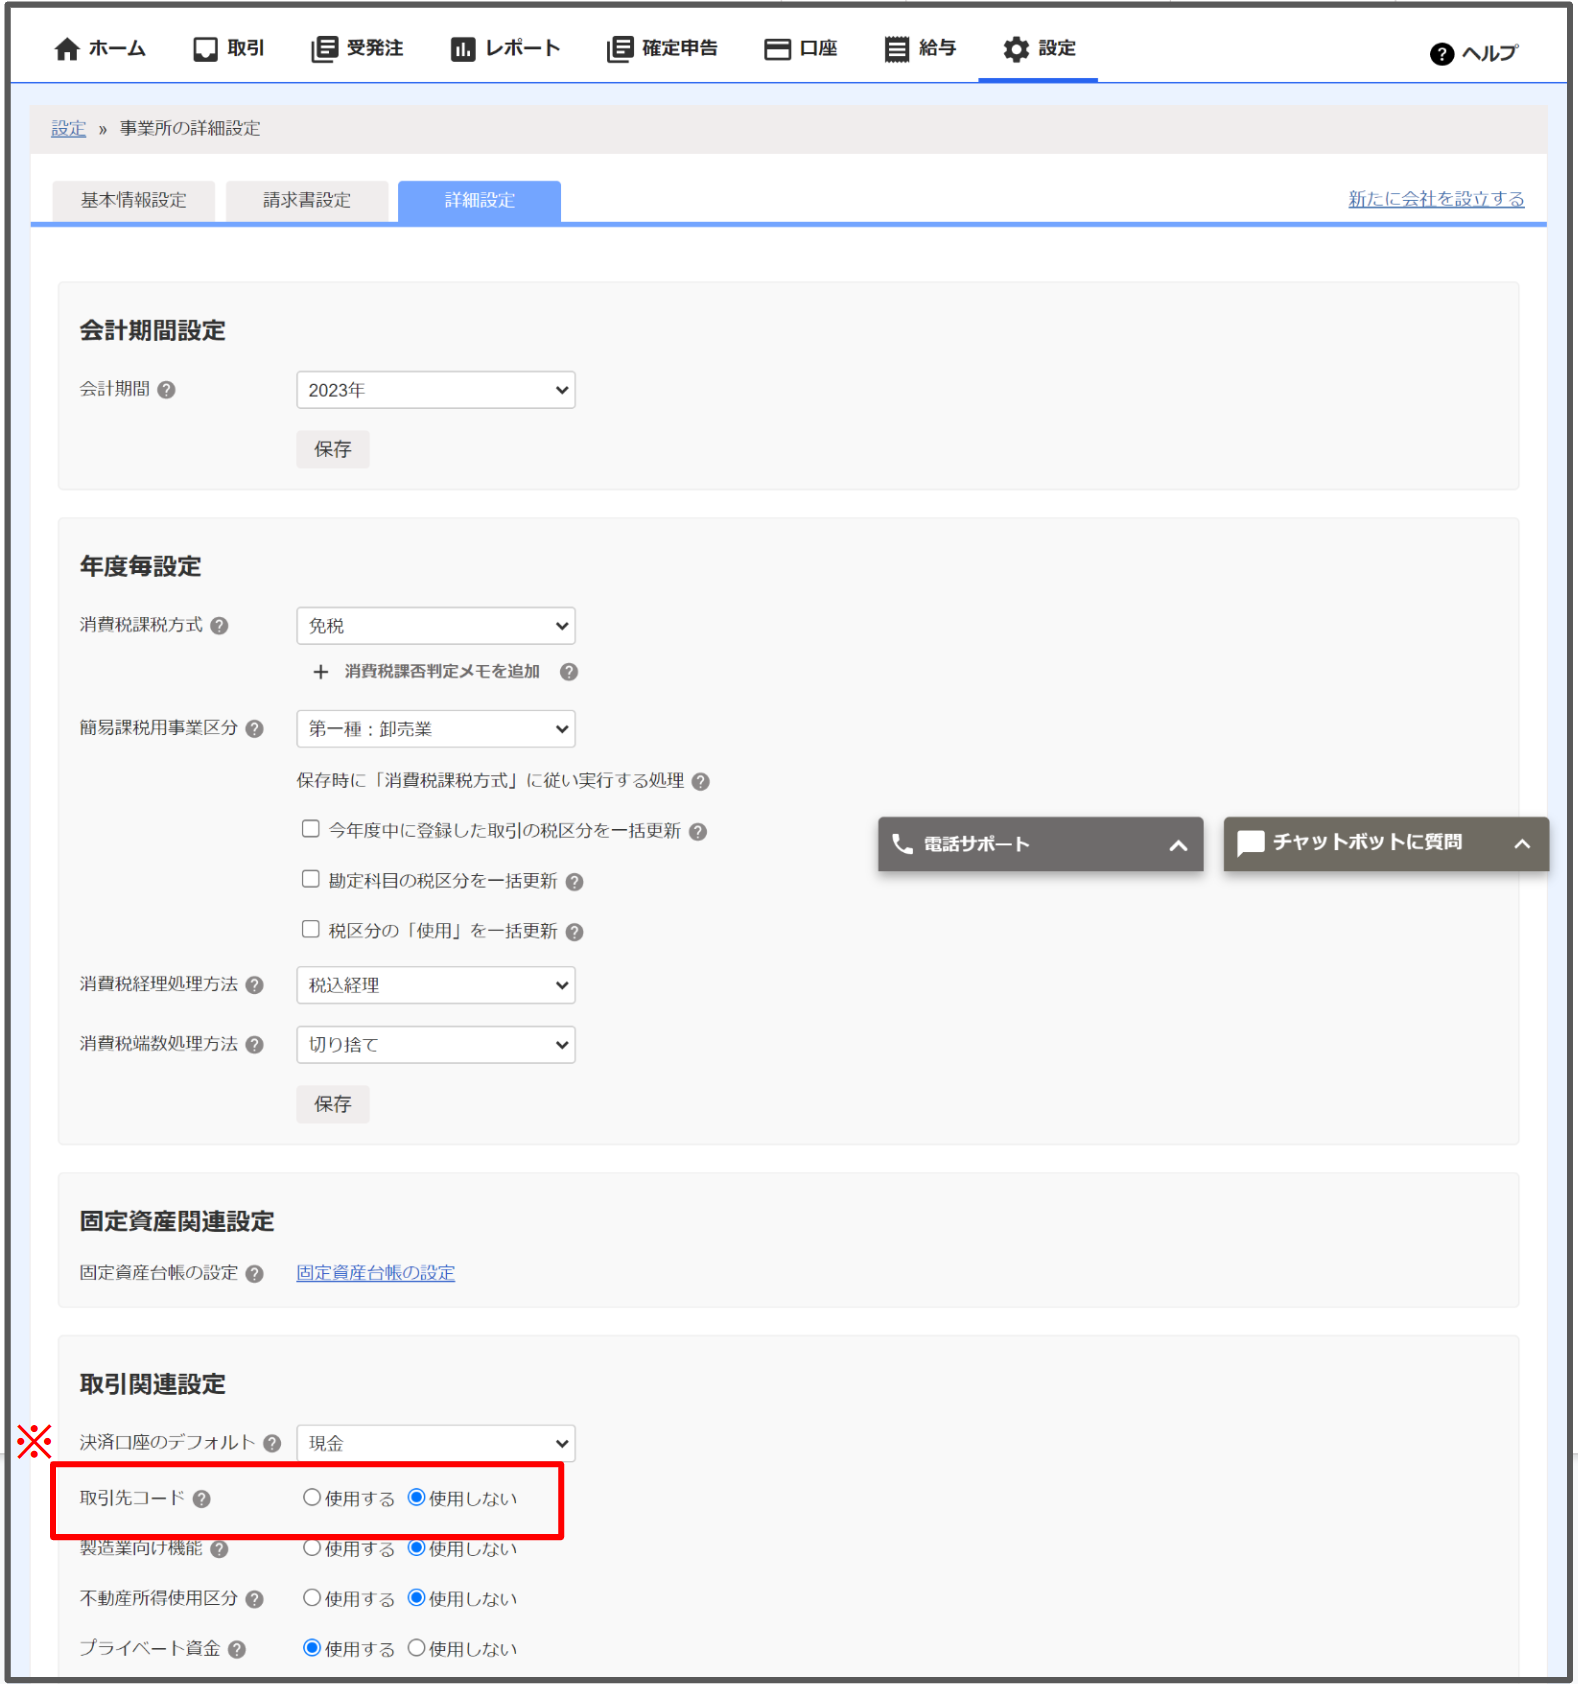Open the 固定資産台帳の設定 link
Screen dimensions: 1578x1684
pyautogui.click(x=375, y=1273)
